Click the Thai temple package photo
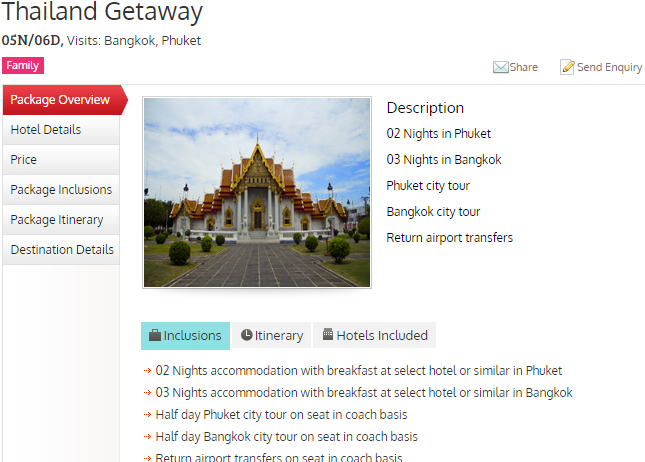 [x=257, y=192]
